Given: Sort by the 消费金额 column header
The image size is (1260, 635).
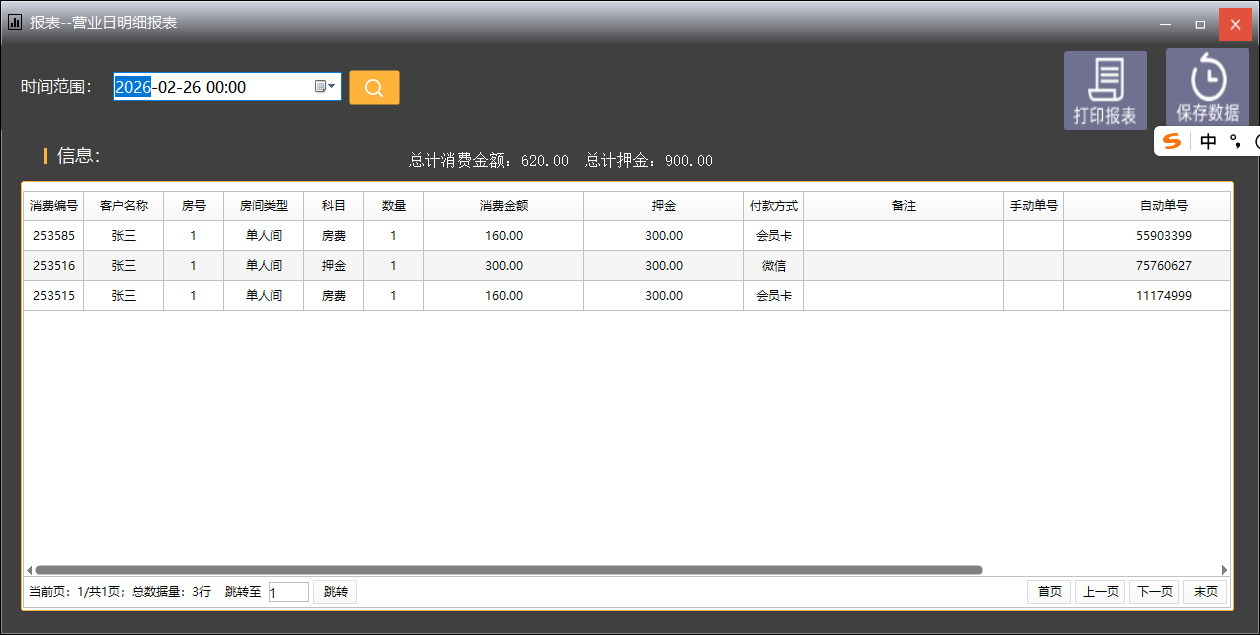Looking at the screenshot, I should click(x=503, y=206).
